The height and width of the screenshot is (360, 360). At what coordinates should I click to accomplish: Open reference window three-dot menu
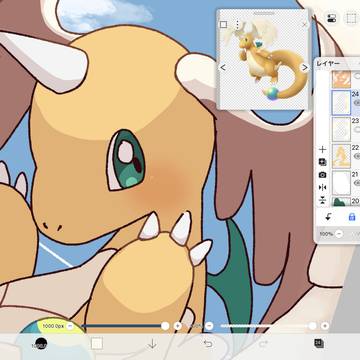[237, 24]
